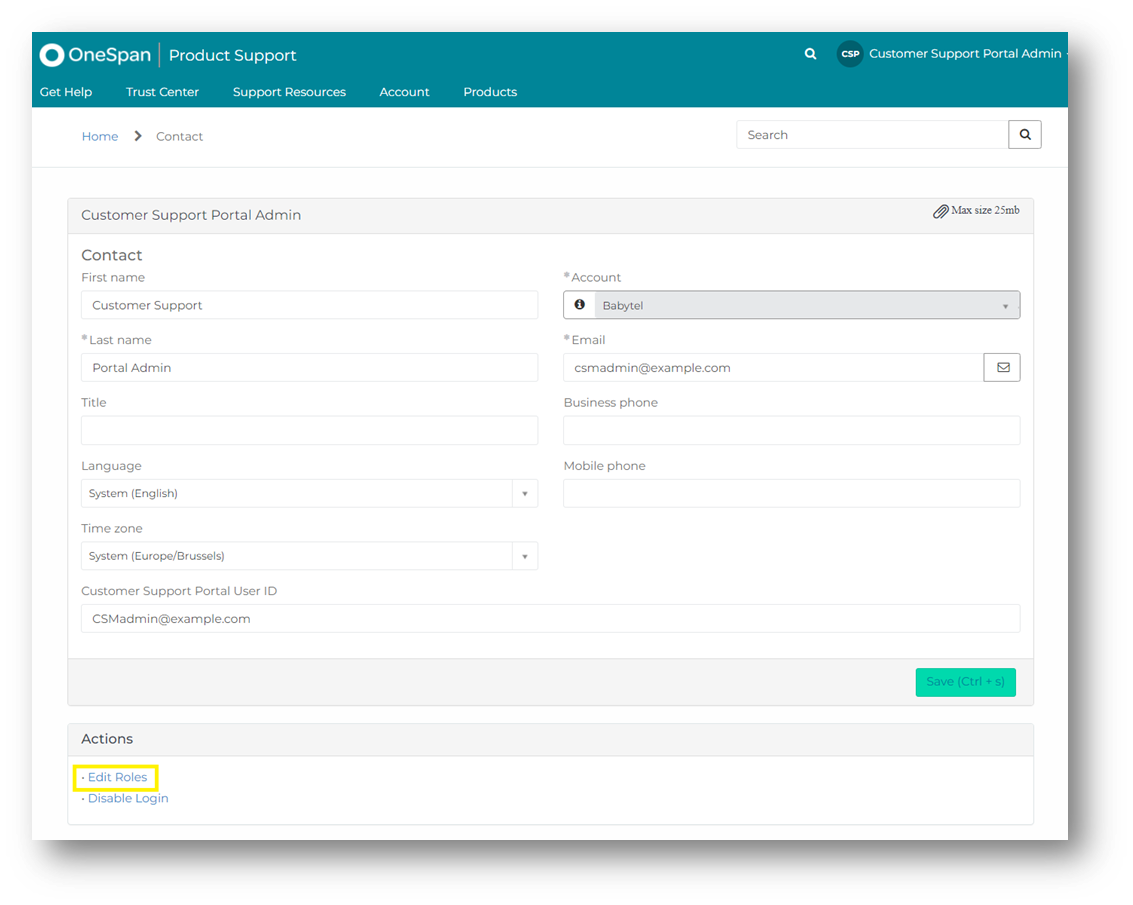The height and width of the screenshot is (905, 1133).
Task: Open the Support Resources menu
Action: (289, 92)
